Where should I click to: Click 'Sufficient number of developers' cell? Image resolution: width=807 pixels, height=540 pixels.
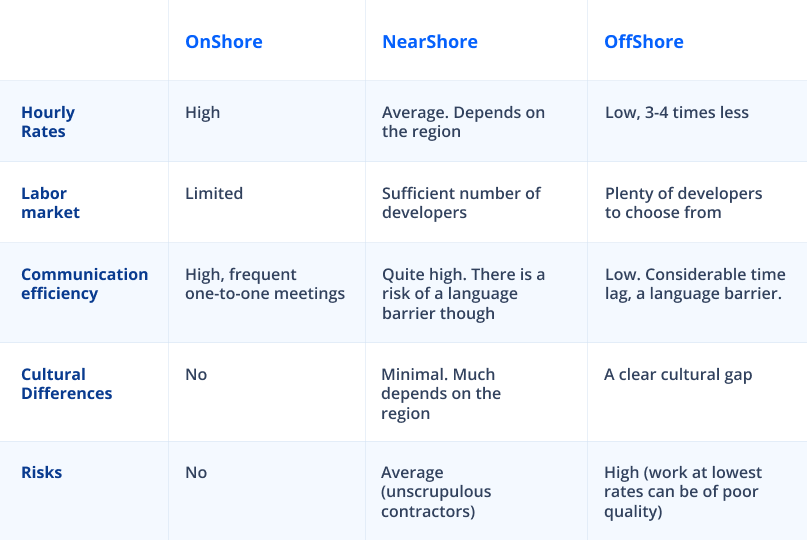coord(461,202)
